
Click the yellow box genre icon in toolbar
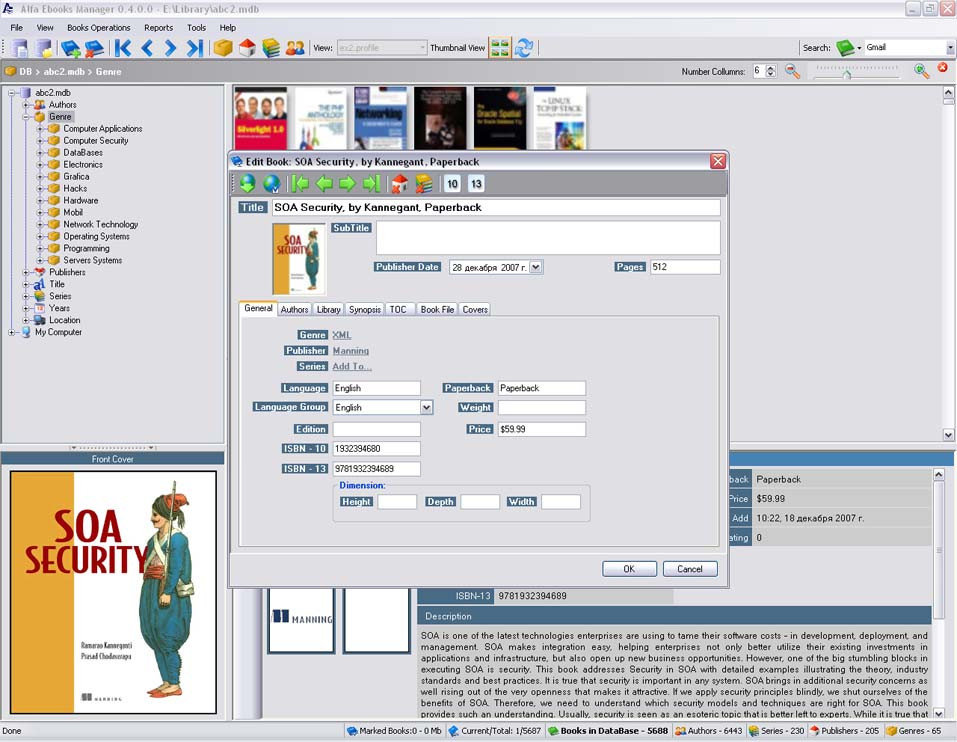(x=223, y=48)
